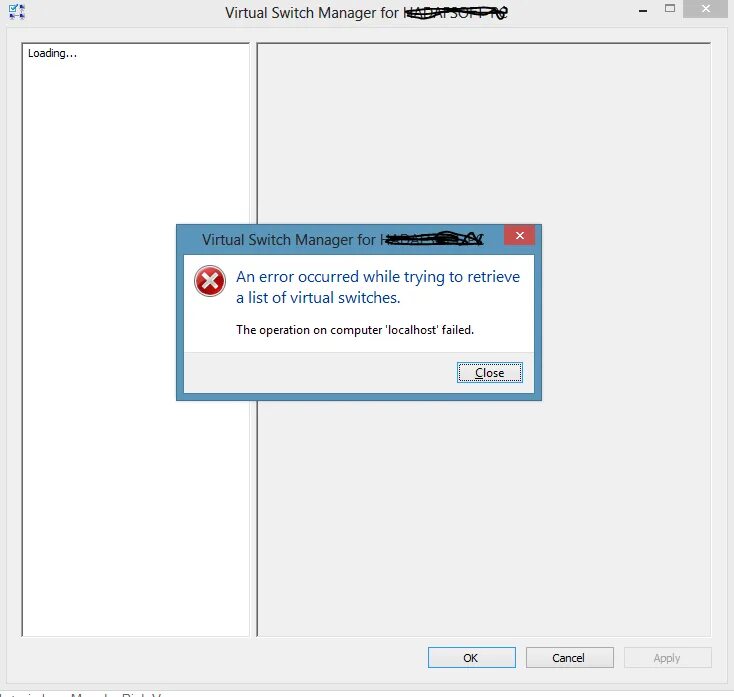Select the 'Loading...' text in left pane
The height and width of the screenshot is (697, 734).
(x=52, y=53)
